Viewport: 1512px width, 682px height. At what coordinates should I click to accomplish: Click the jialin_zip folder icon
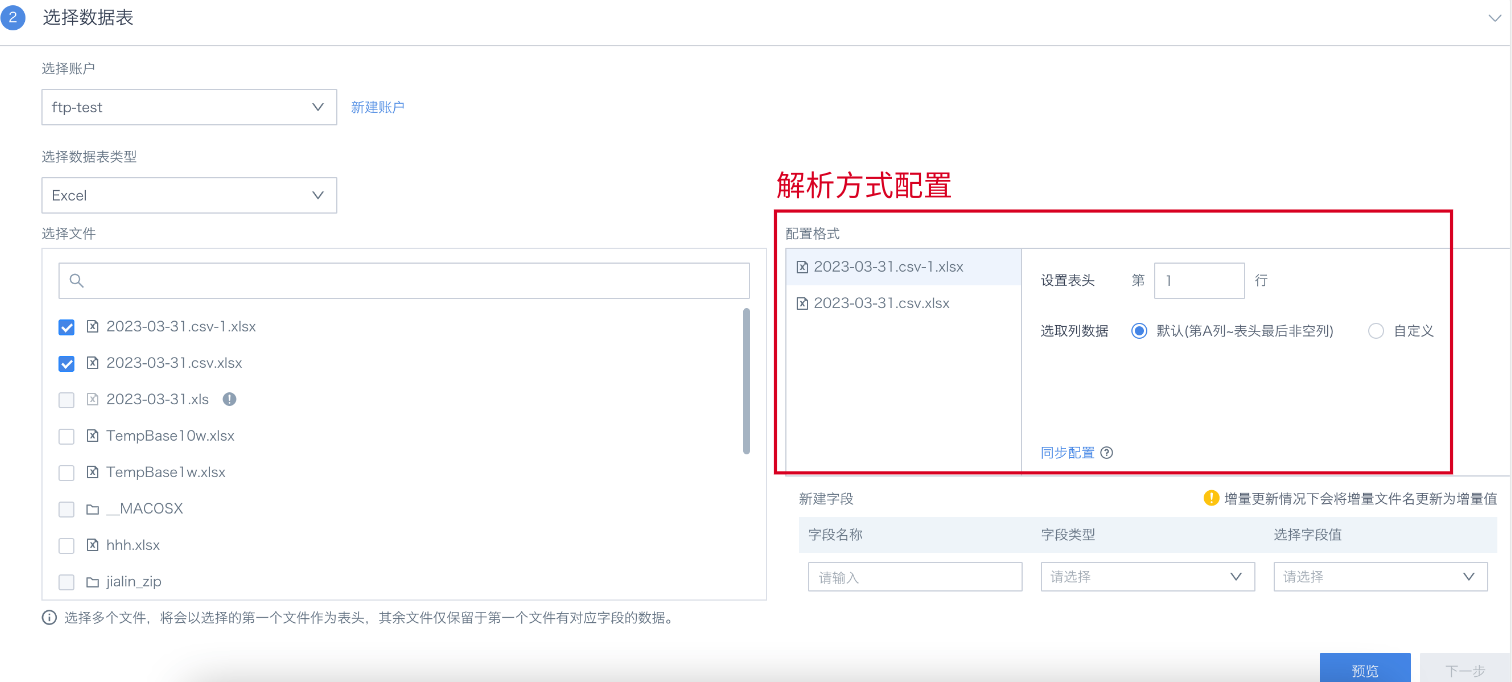pyautogui.click(x=93, y=582)
